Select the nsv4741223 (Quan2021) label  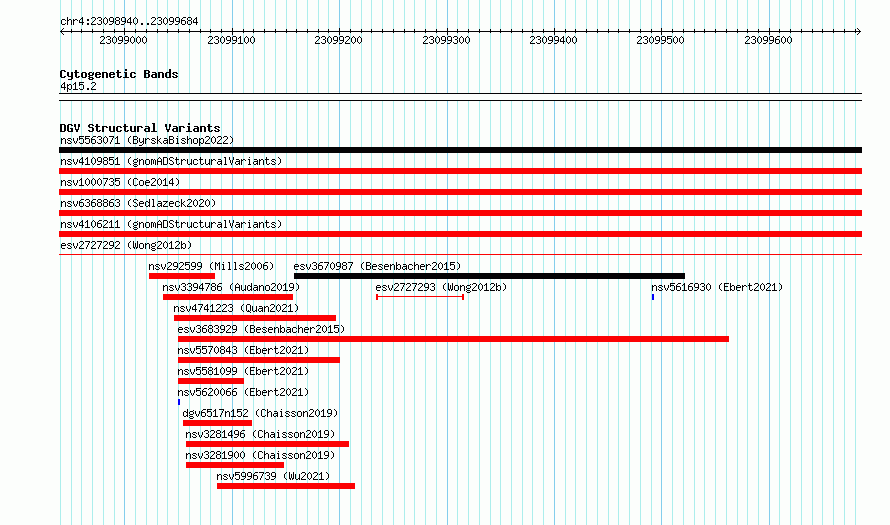click(x=236, y=308)
